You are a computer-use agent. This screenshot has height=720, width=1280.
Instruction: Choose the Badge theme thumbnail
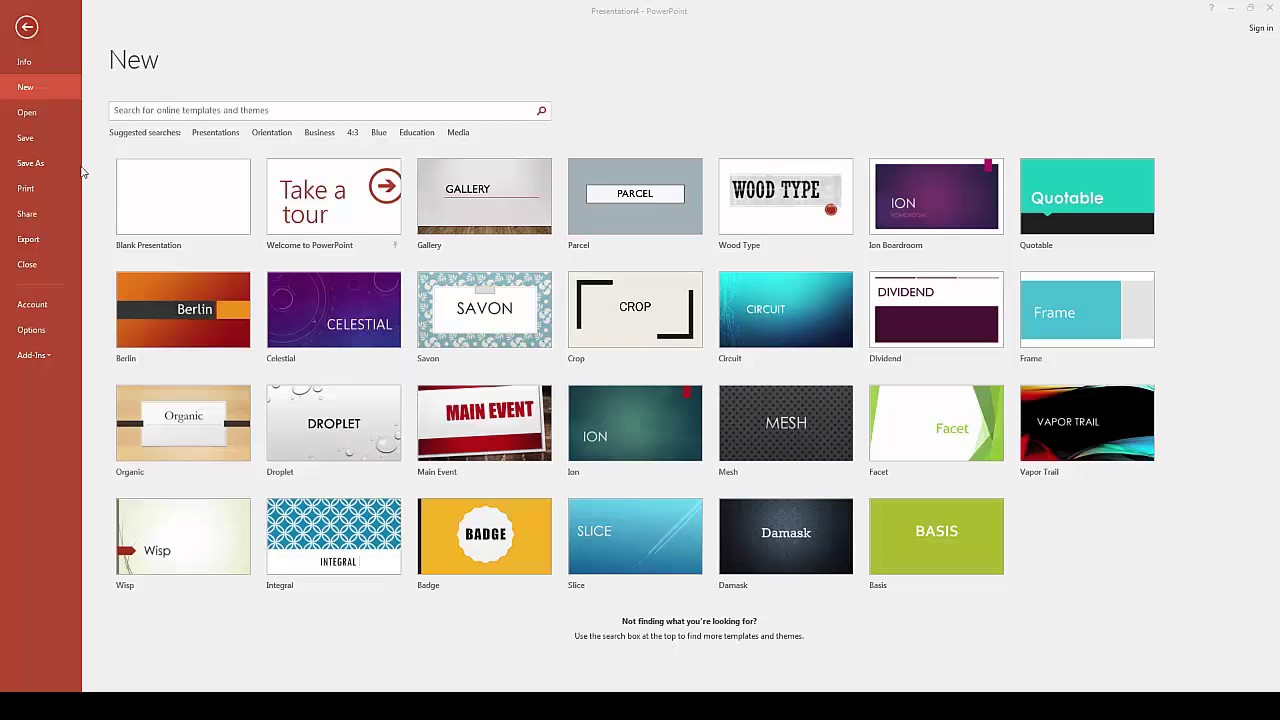[484, 537]
